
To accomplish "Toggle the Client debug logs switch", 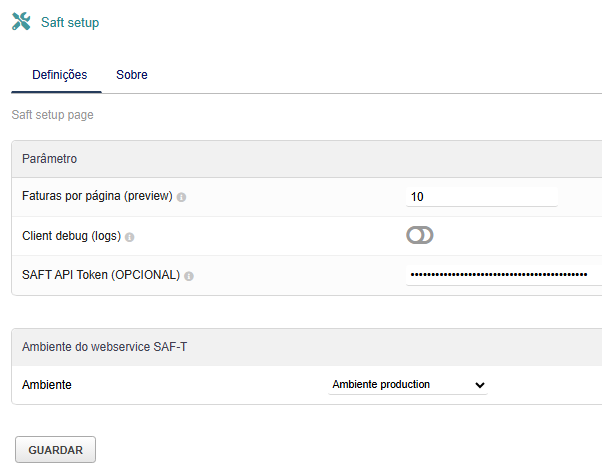I will pos(420,235).
